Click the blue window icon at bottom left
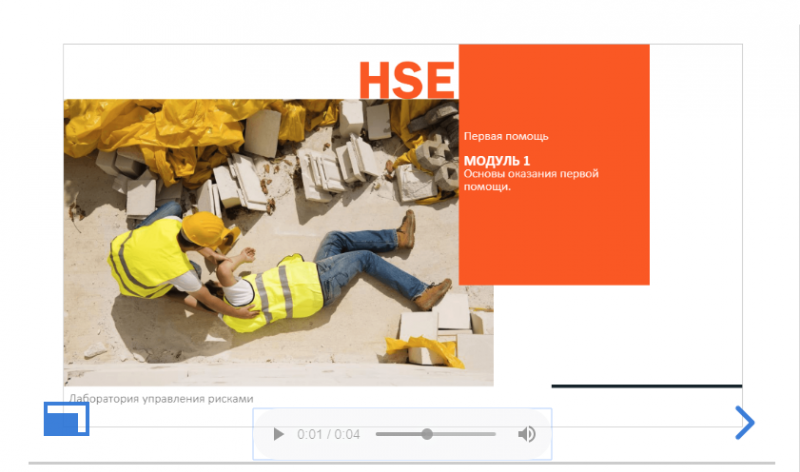This screenshot has width=800, height=472. click(67, 419)
